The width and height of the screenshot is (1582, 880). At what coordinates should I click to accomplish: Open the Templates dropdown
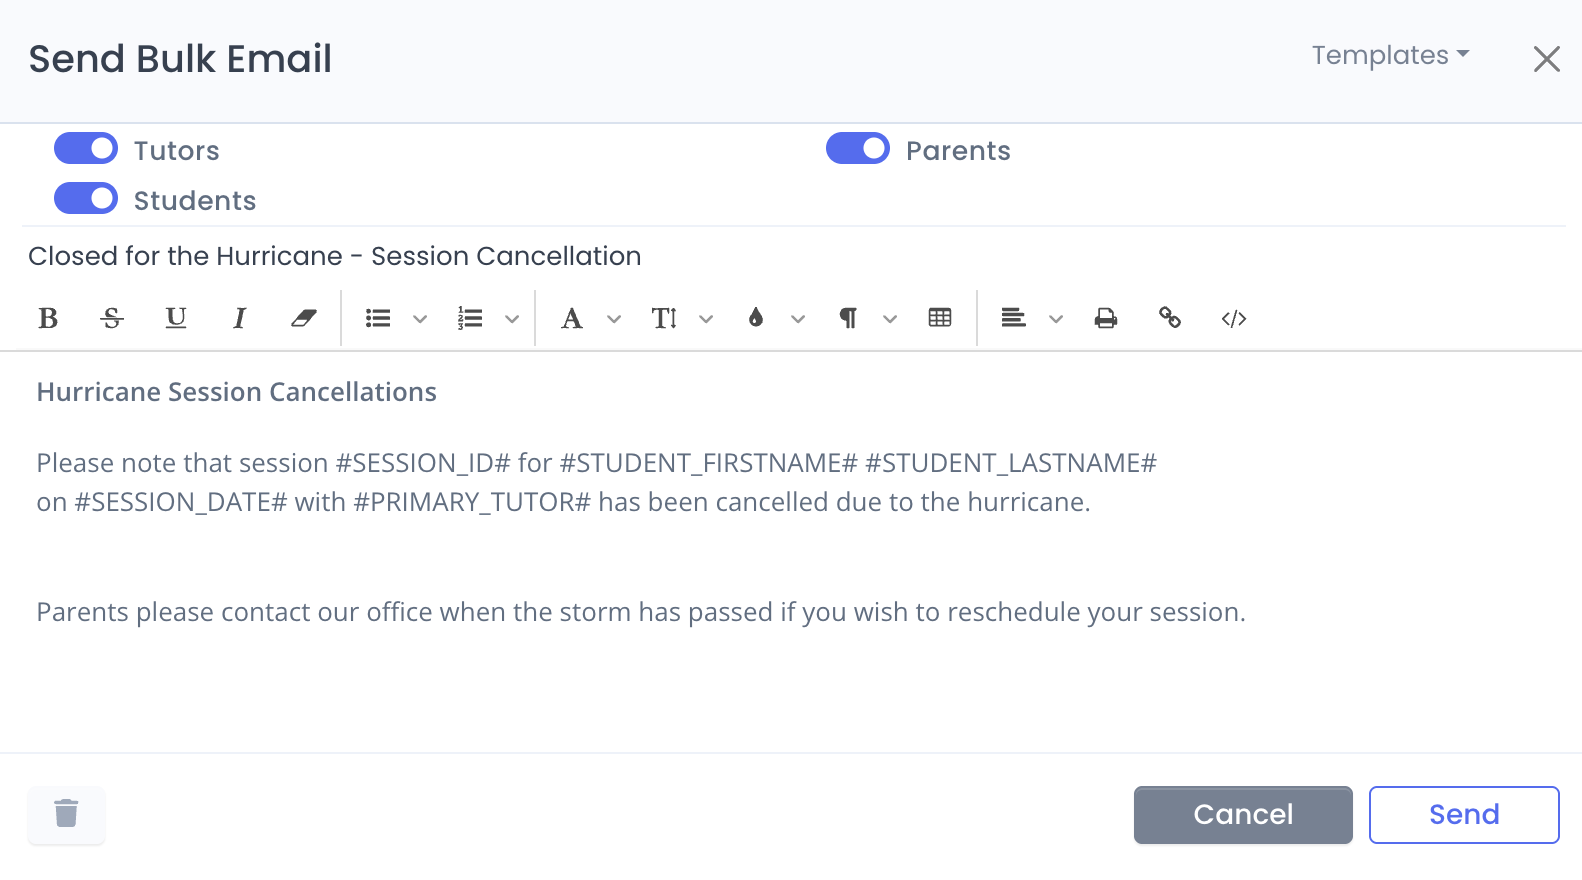tap(1391, 56)
